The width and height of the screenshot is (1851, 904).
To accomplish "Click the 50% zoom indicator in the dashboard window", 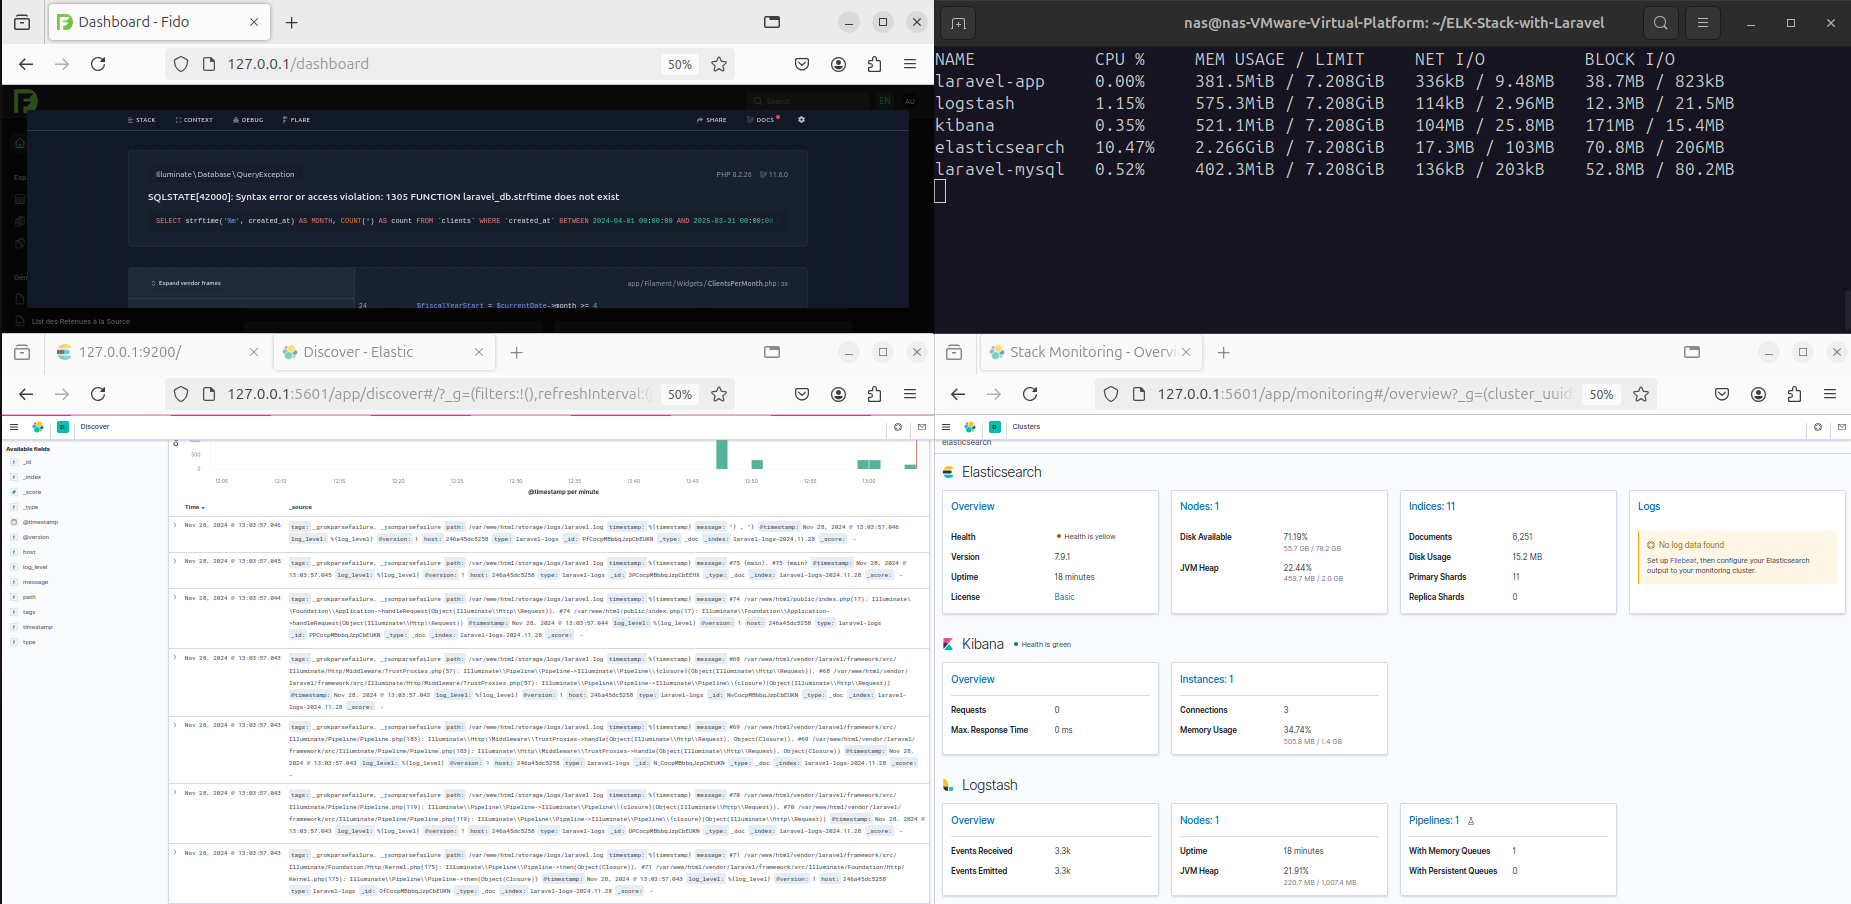I will click(680, 64).
